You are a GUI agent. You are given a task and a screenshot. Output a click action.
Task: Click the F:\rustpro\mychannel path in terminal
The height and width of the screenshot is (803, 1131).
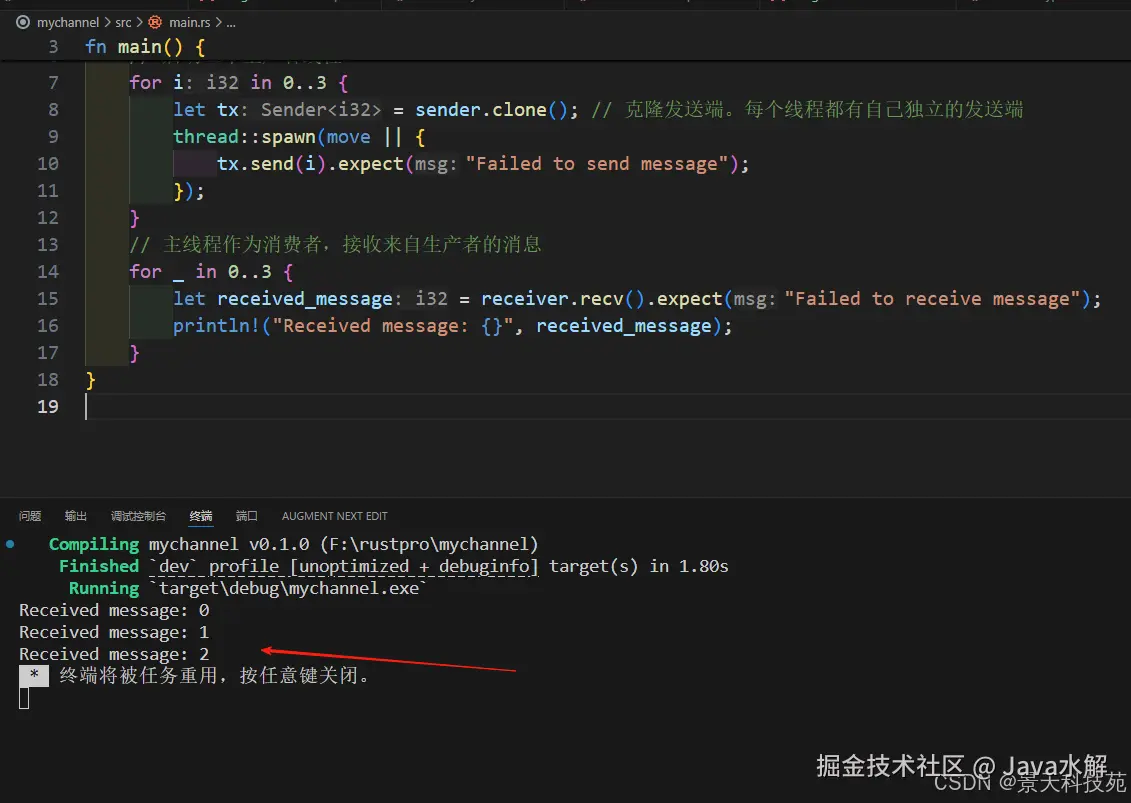(x=430, y=544)
